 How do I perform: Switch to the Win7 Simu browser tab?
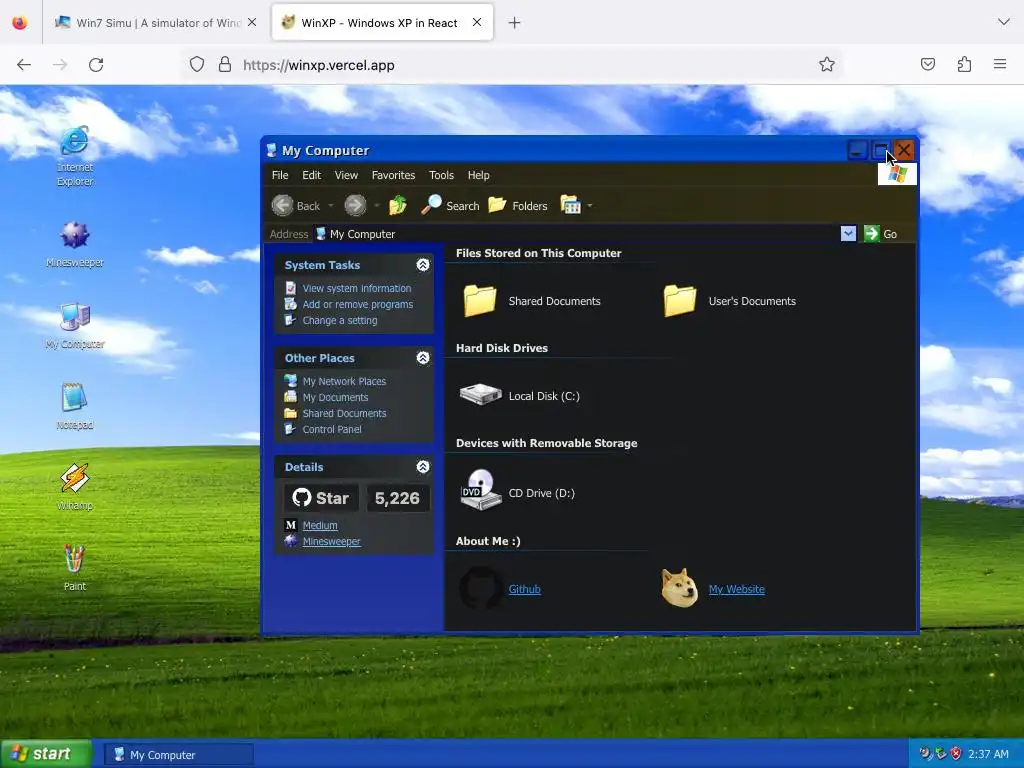pyautogui.click(x=155, y=23)
